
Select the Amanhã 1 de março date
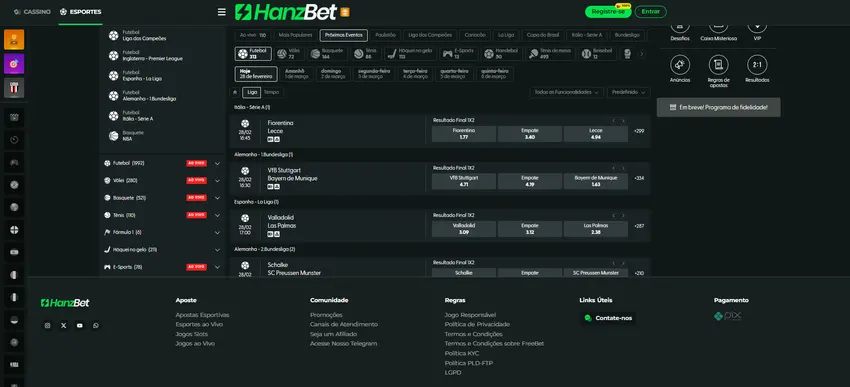297,74
